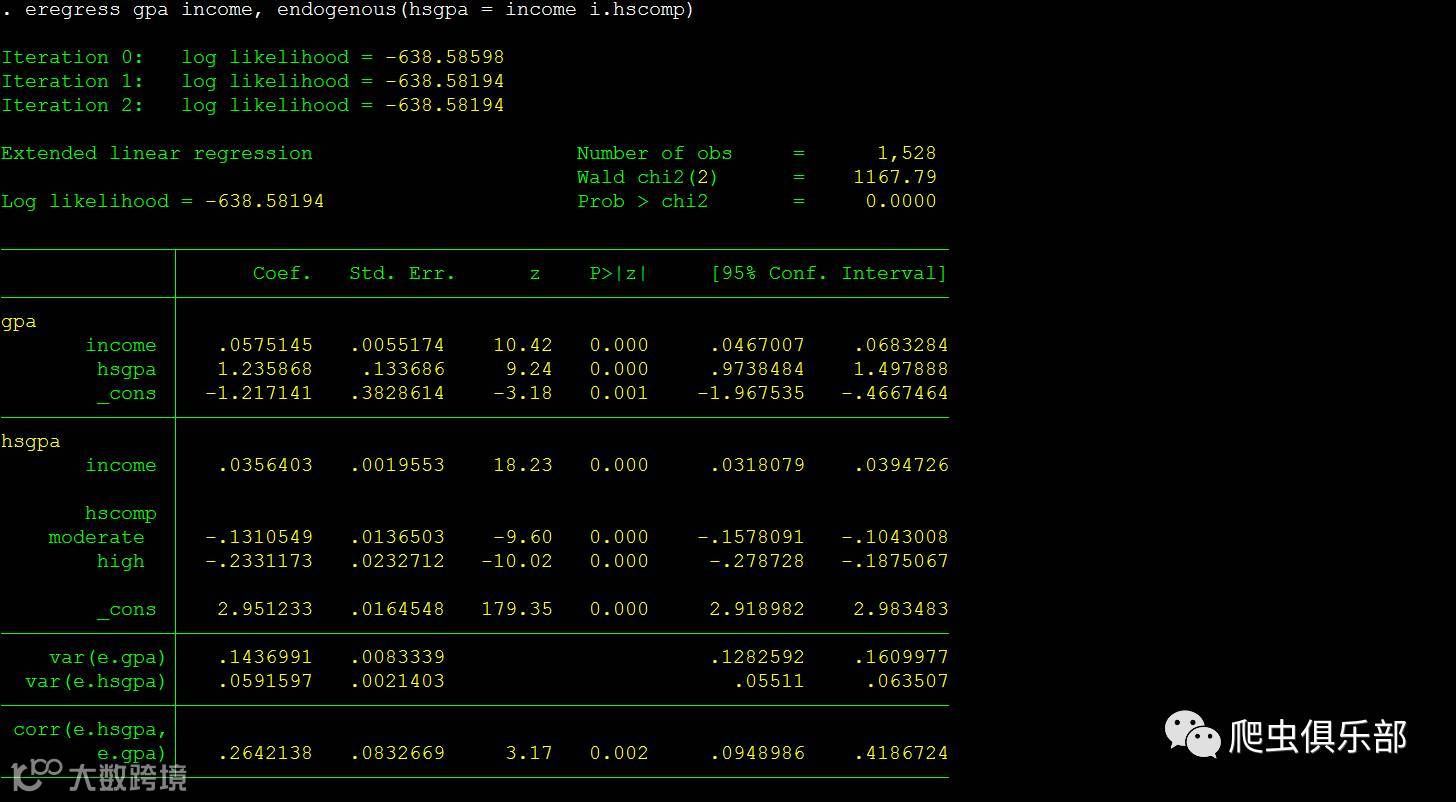
Task: Click the 'corr(e.hsgpa,' row label
Action: 90,729
